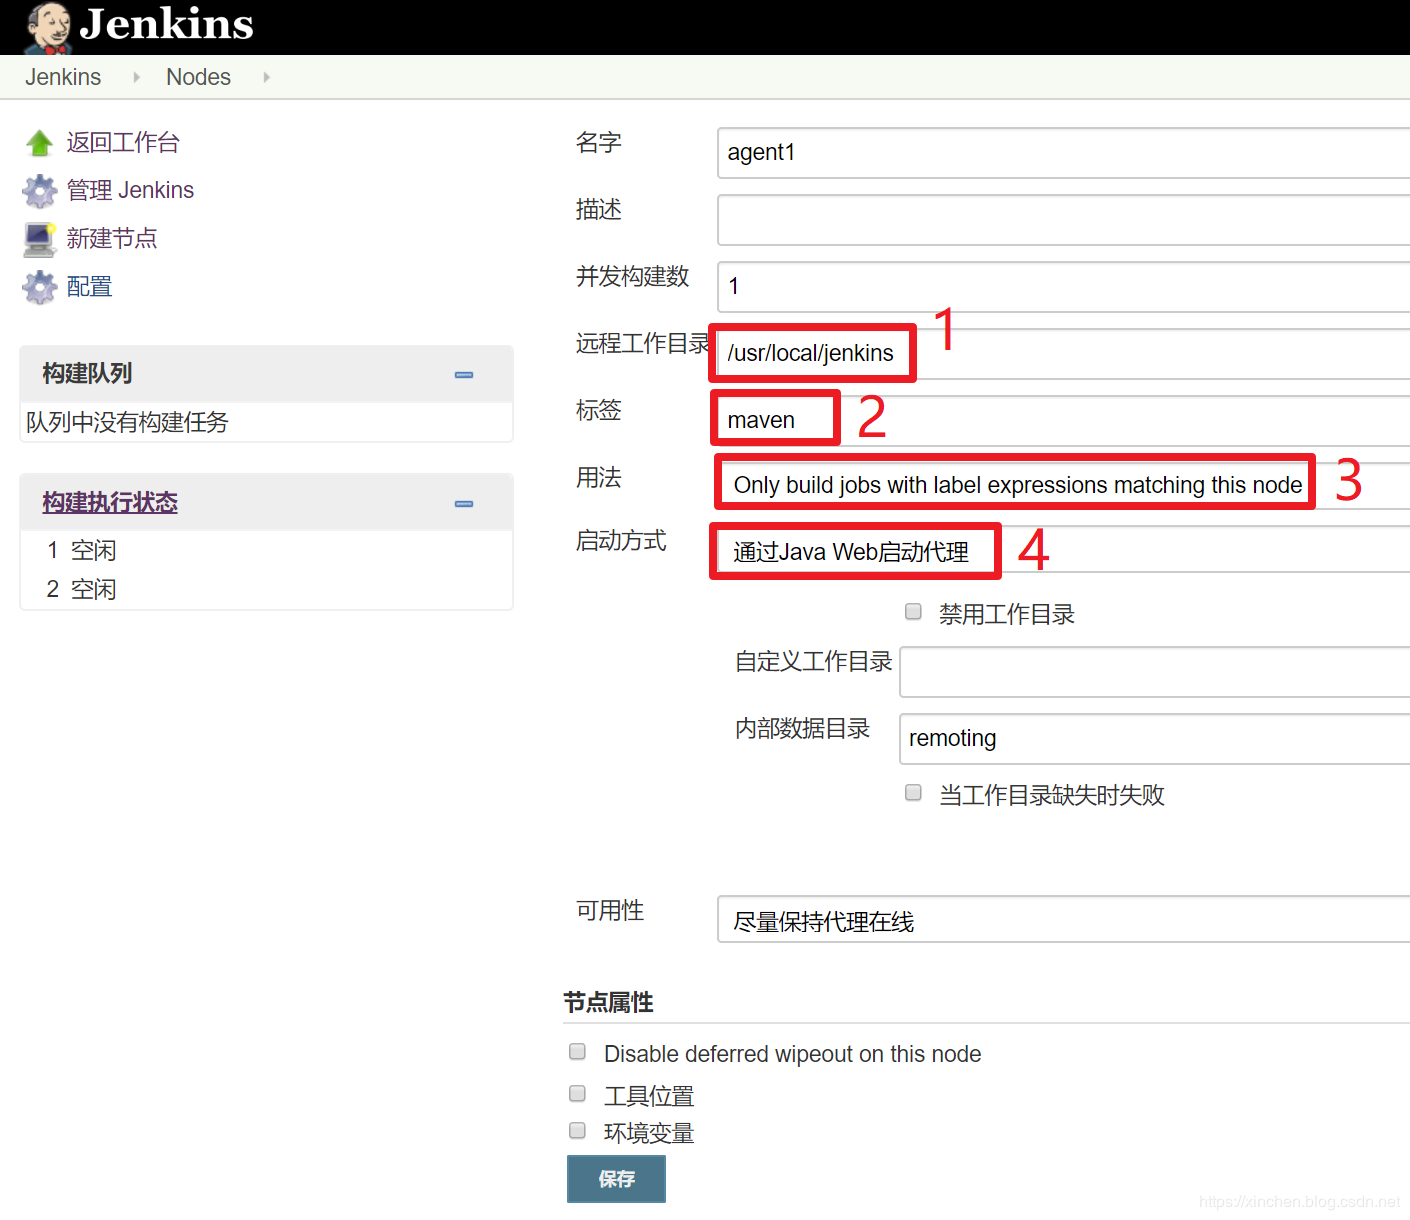Collapse the 构建队列 panel with minus icon
The height and width of the screenshot is (1220, 1410).
[x=464, y=375]
